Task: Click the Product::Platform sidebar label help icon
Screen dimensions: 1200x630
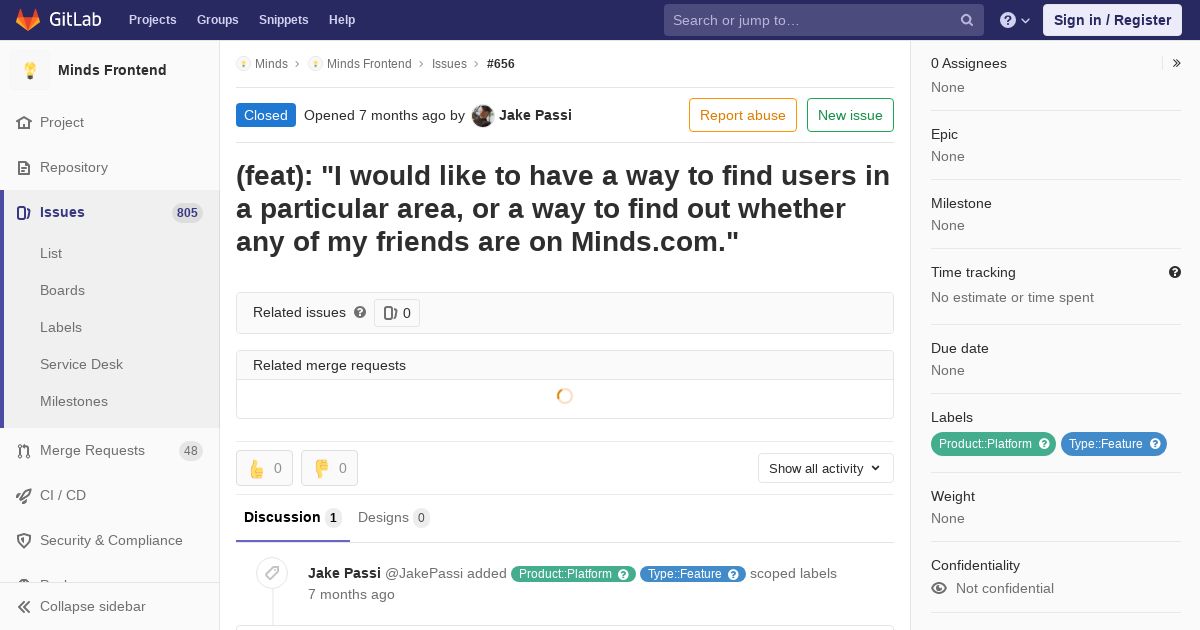Action: [x=1045, y=444]
